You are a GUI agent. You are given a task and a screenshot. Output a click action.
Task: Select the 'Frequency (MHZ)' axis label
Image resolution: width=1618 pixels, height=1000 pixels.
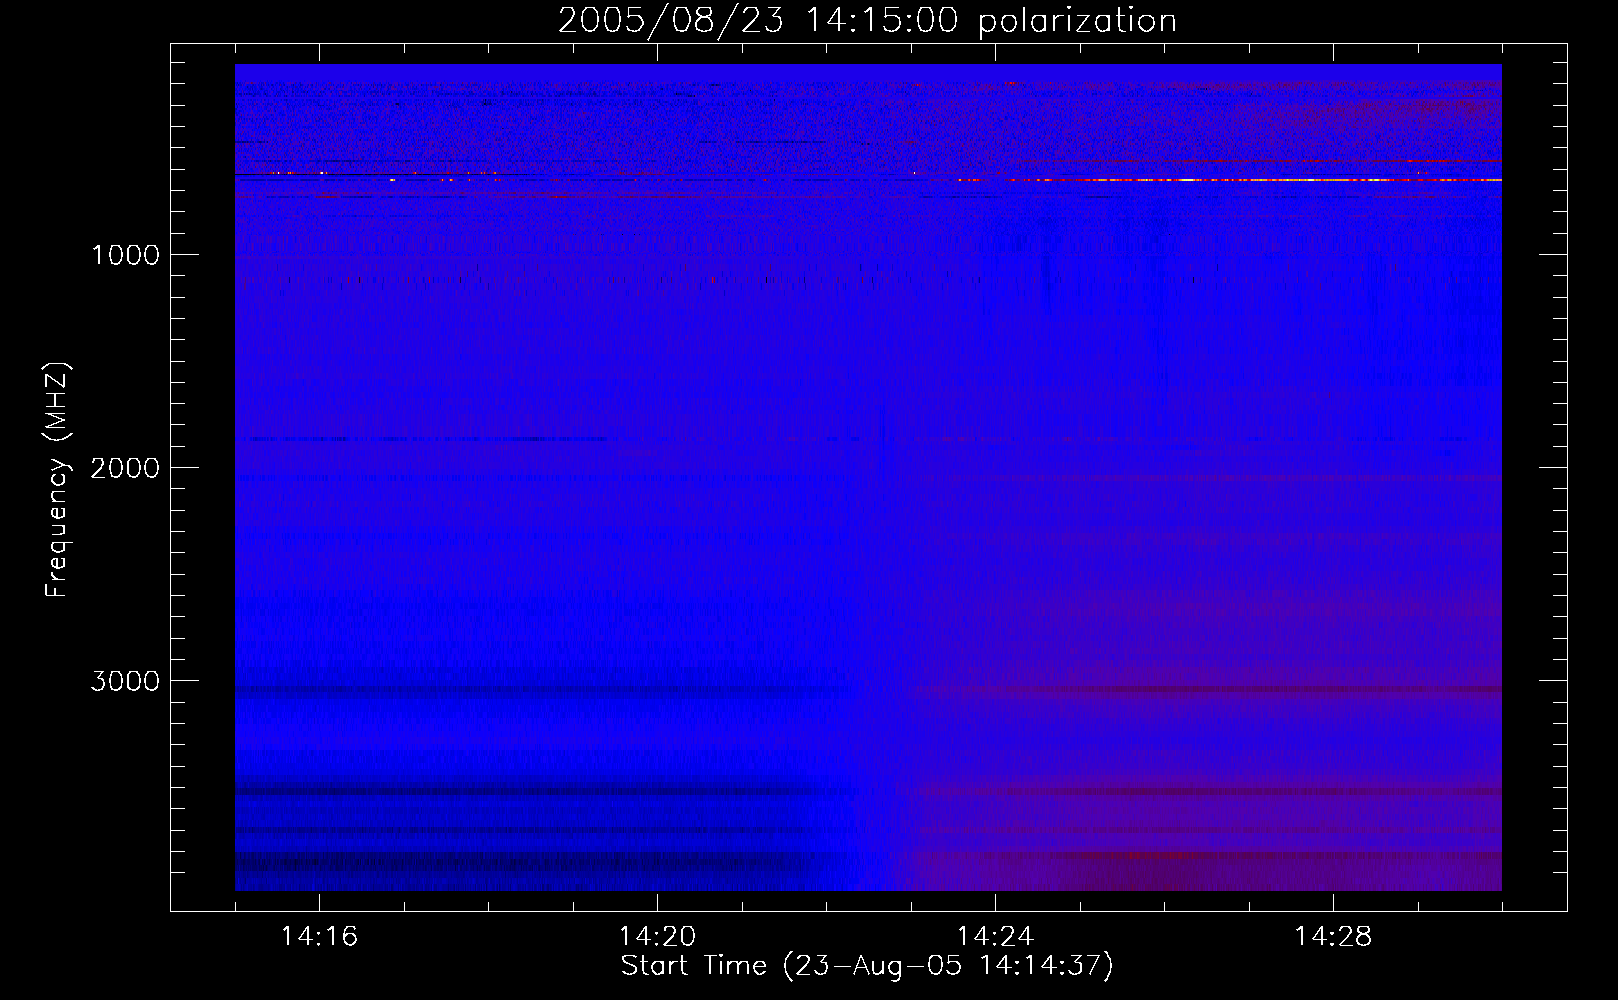(x=57, y=479)
